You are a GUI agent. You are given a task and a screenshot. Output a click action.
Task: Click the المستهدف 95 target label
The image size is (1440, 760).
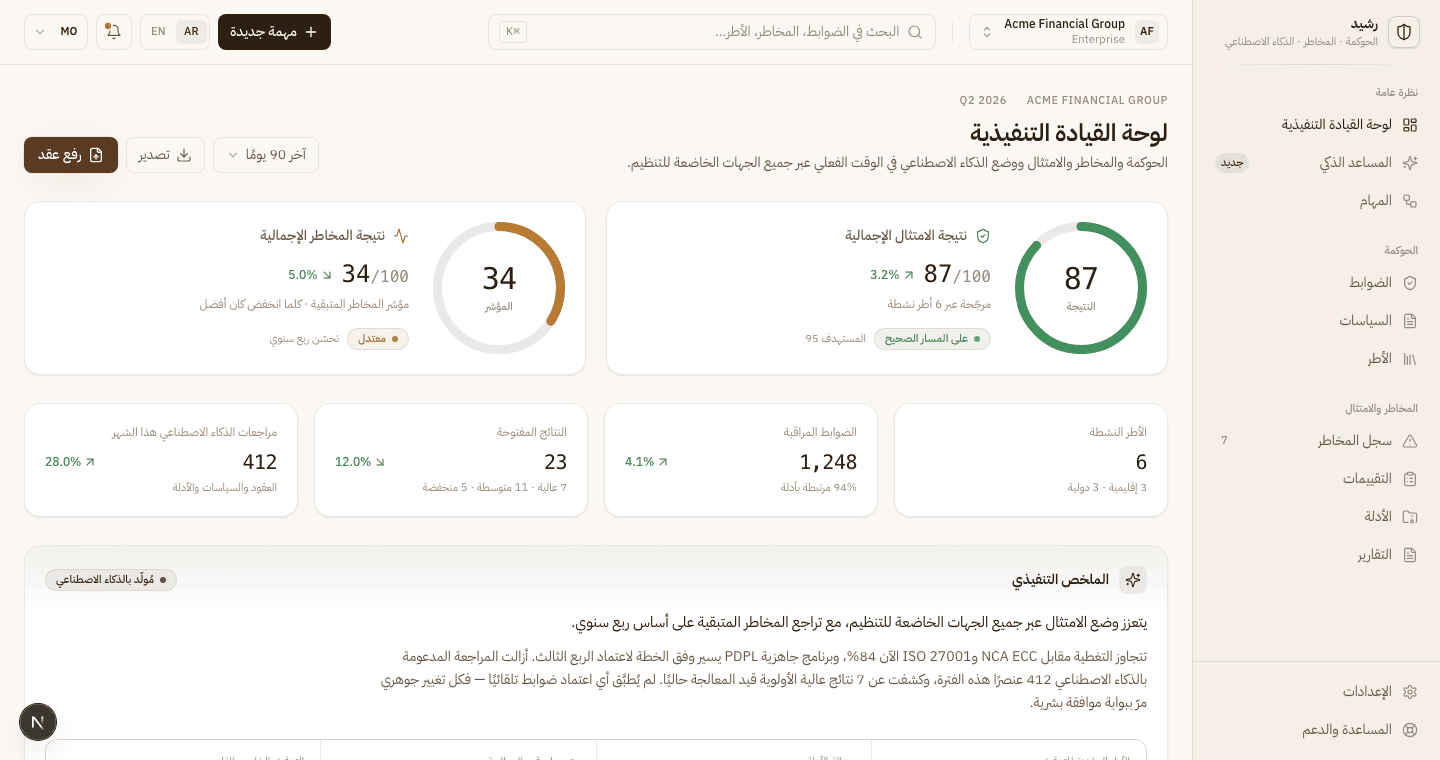[x=835, y=339]
